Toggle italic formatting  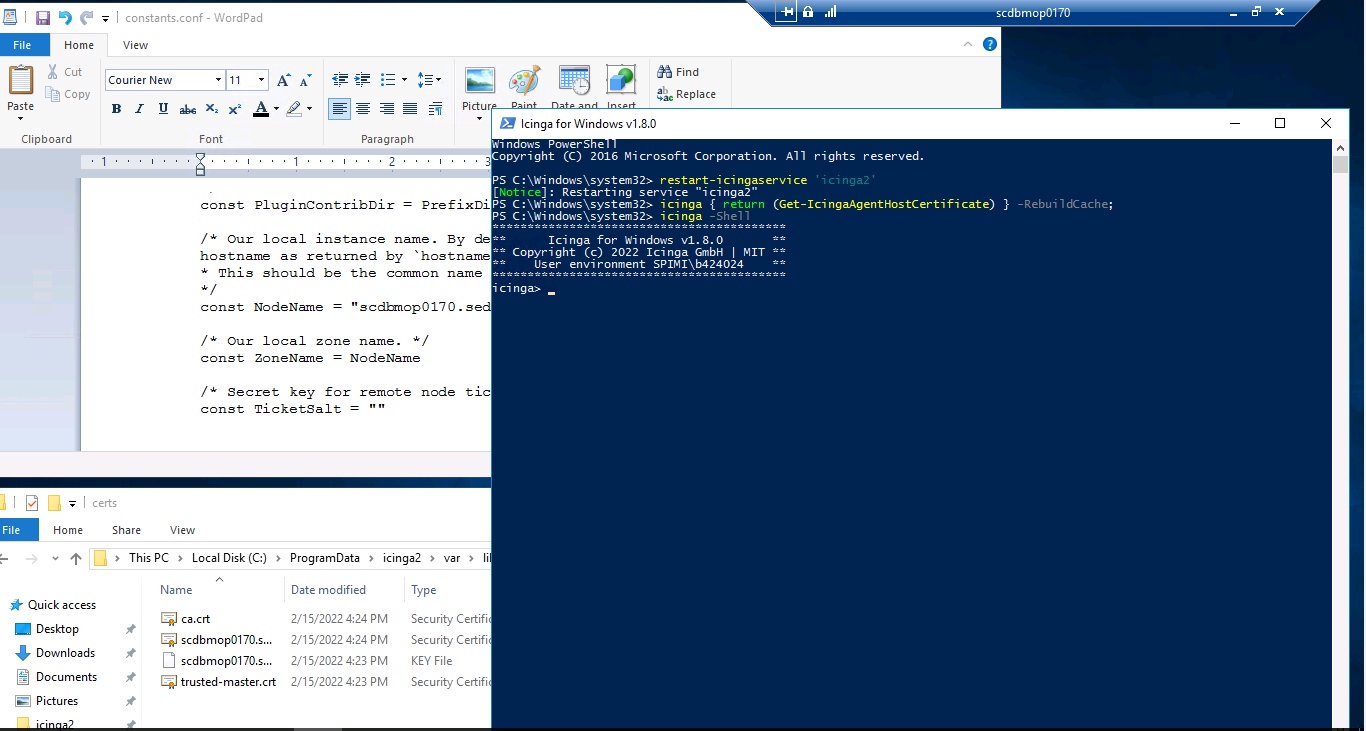(x=139, y=108)
